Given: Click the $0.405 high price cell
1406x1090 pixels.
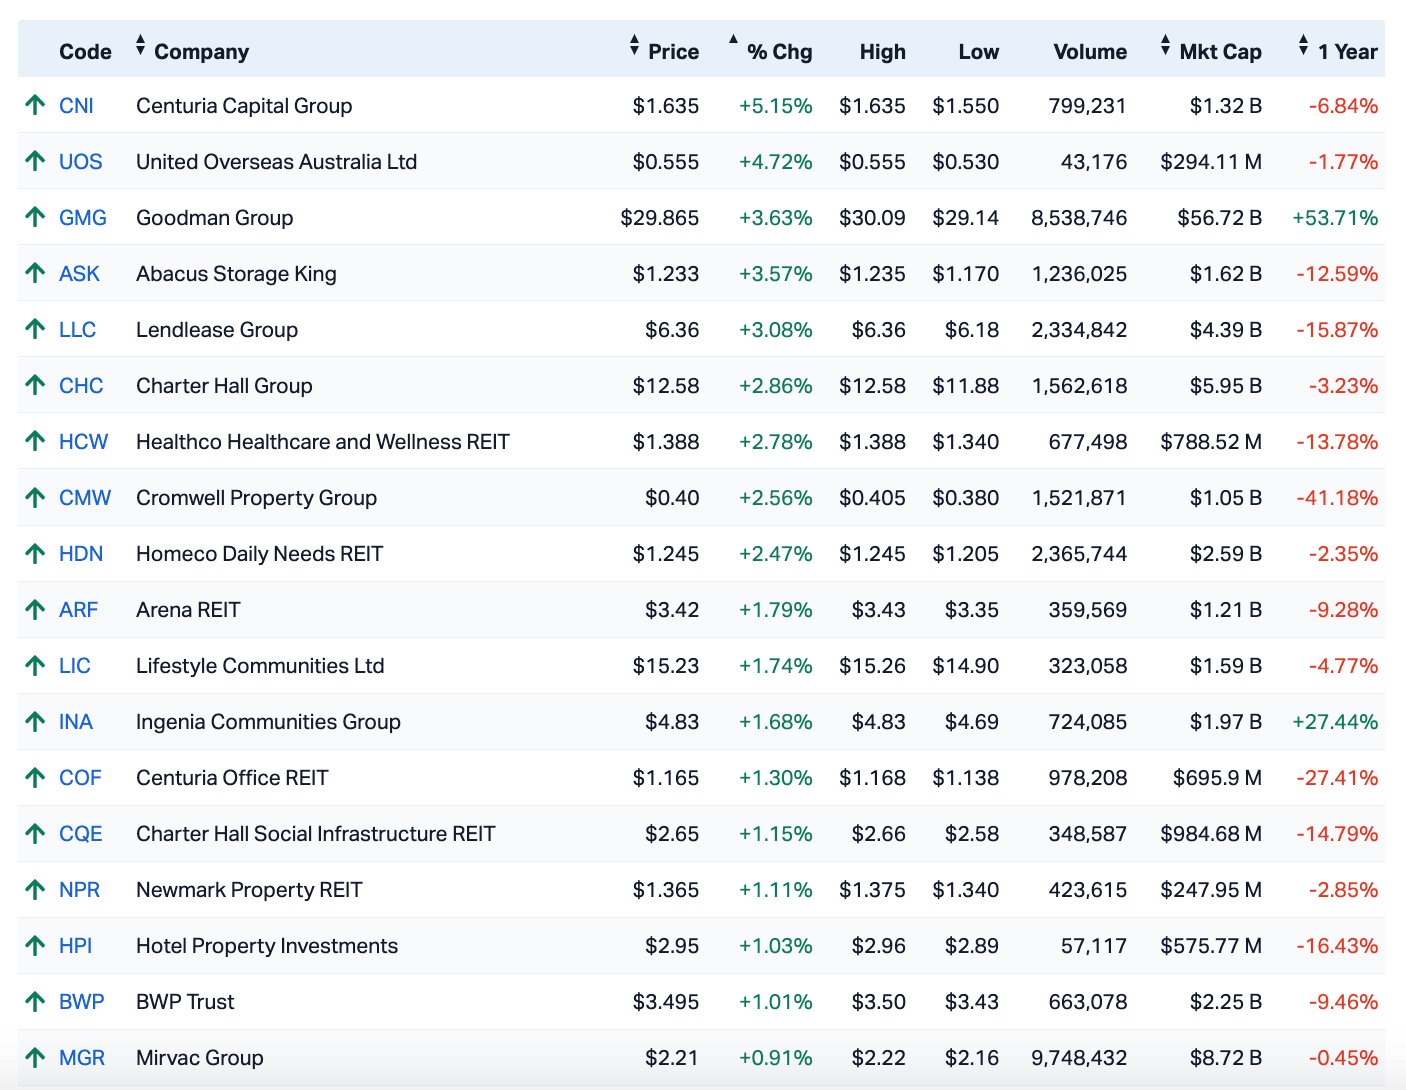Looking at the screenshot, I should pyautogui.click(x=872, y=498).
